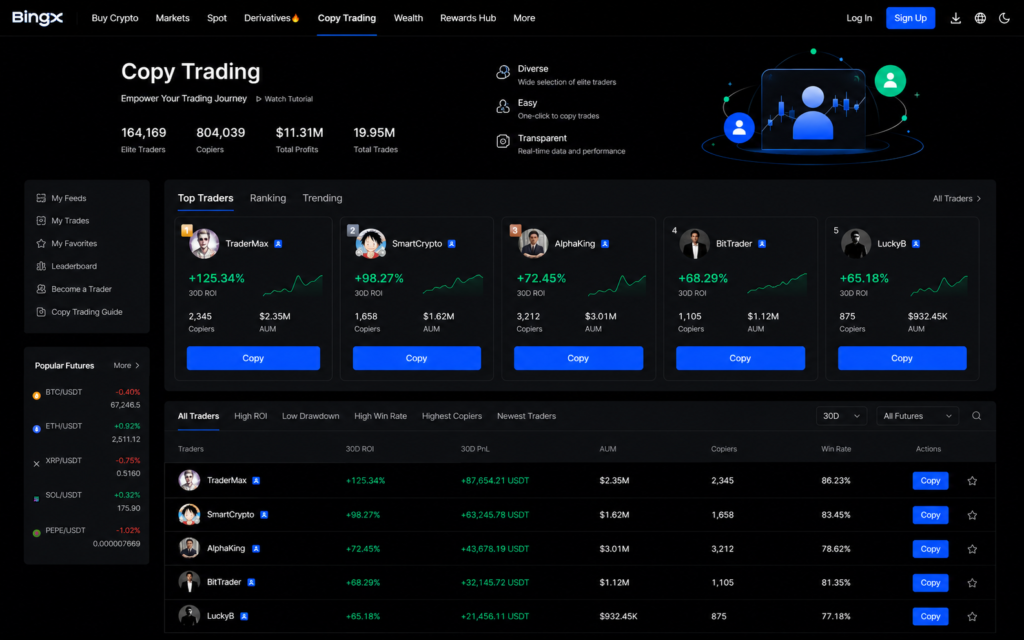Click the +87,654.21 USDT PnL value
This screenshot has height=640, width=1024.
point(495,481)
